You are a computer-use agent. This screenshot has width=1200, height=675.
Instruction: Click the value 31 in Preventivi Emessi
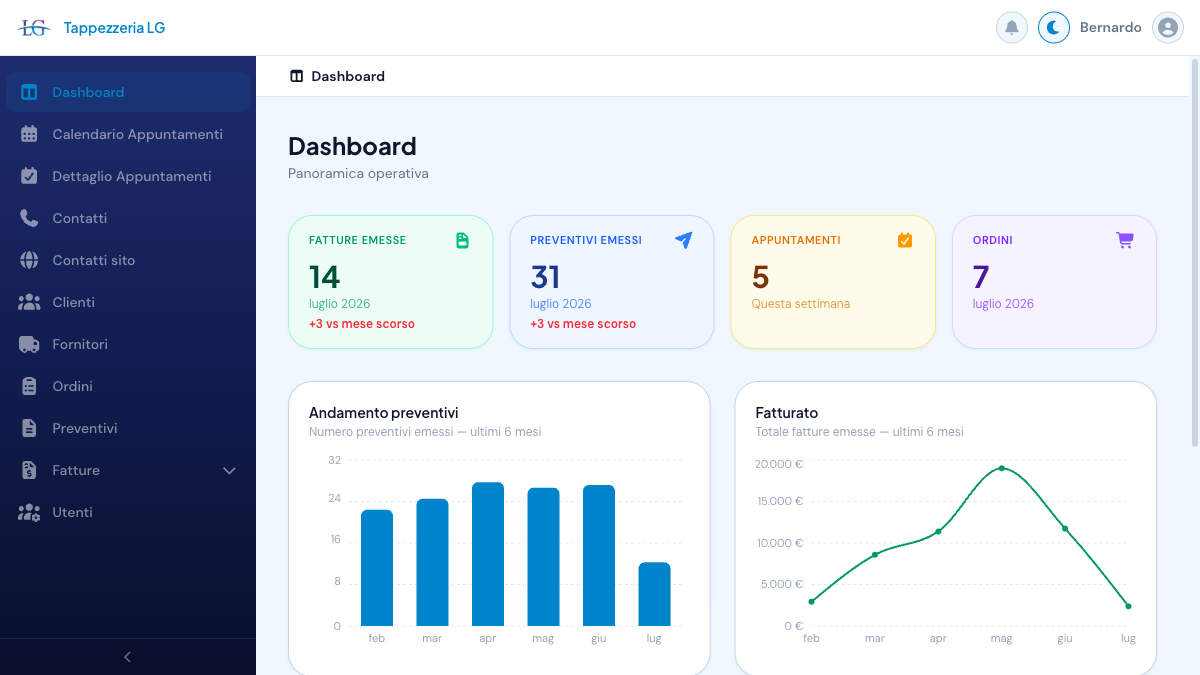[x=545, y=276]
